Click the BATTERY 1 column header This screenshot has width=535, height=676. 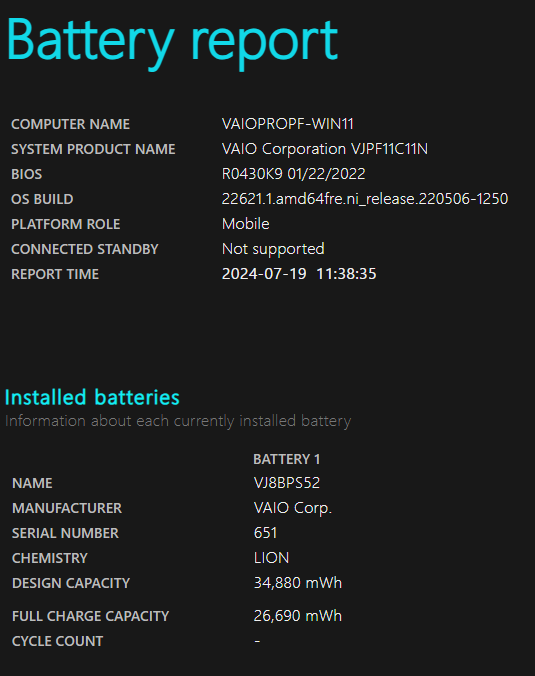[287, 459]
